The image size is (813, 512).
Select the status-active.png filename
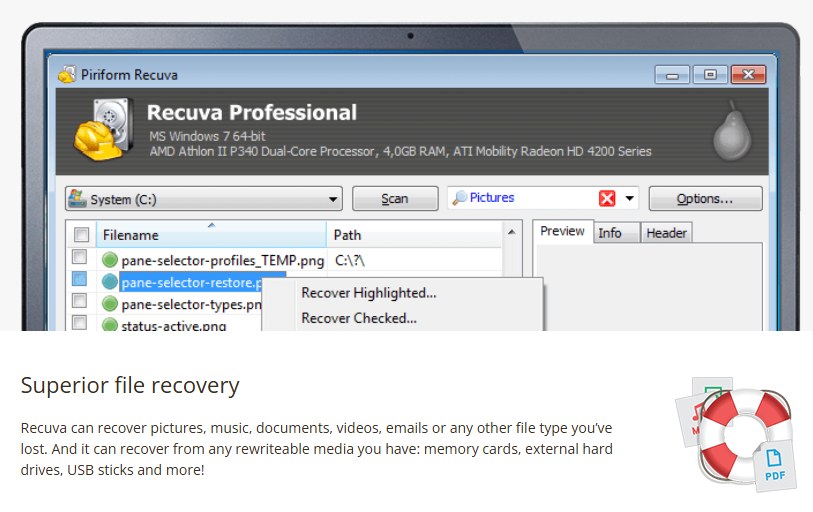174,326
